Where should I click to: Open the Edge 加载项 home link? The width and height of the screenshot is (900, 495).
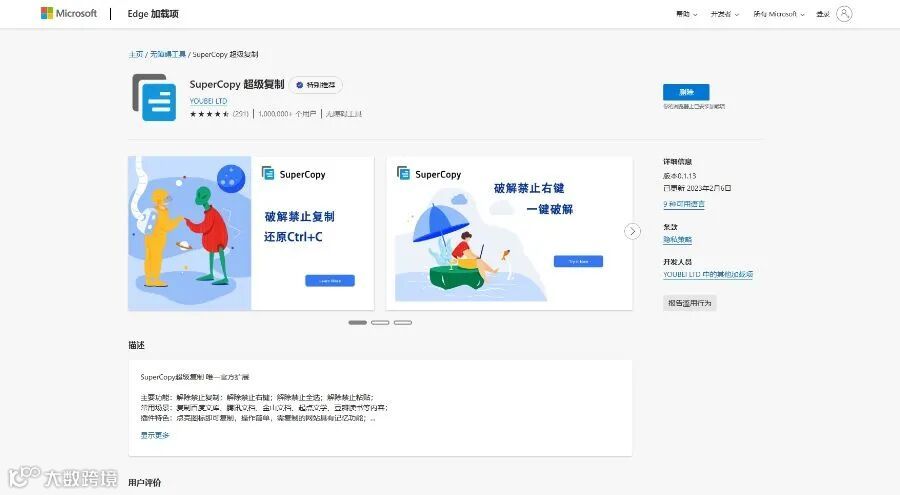click(153, 14)
